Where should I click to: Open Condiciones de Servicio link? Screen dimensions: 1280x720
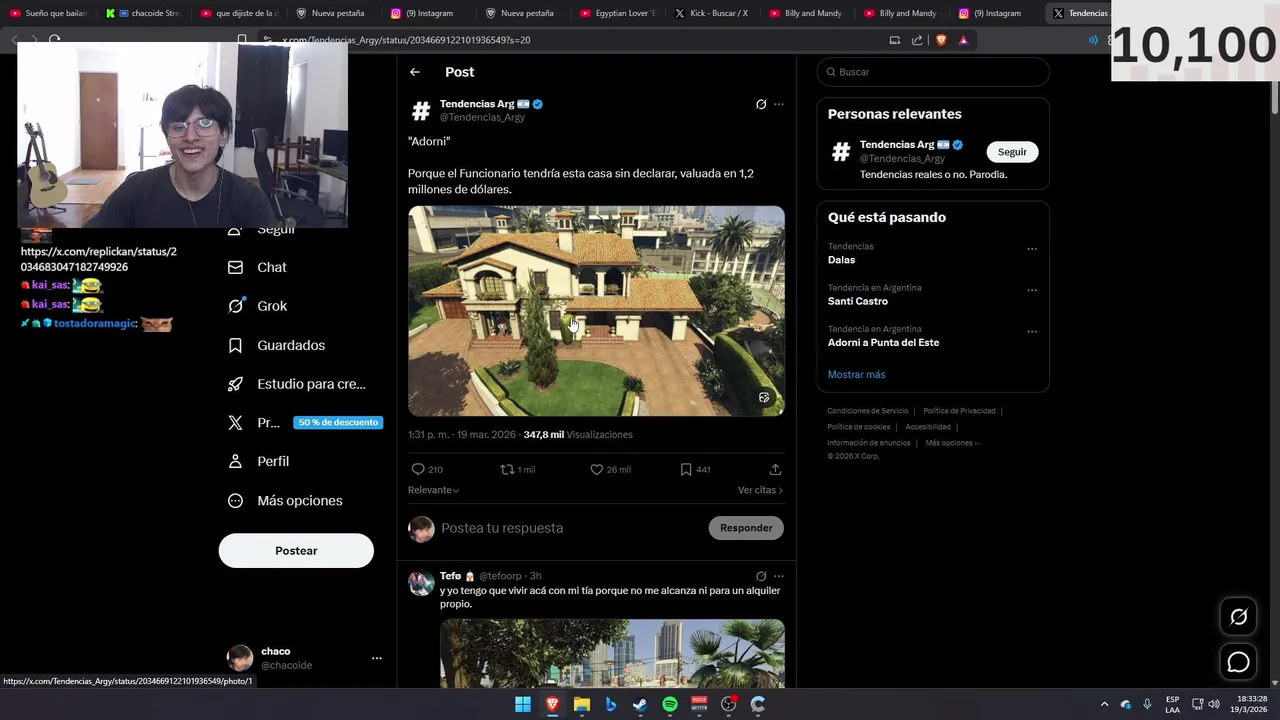pos(867,411)
